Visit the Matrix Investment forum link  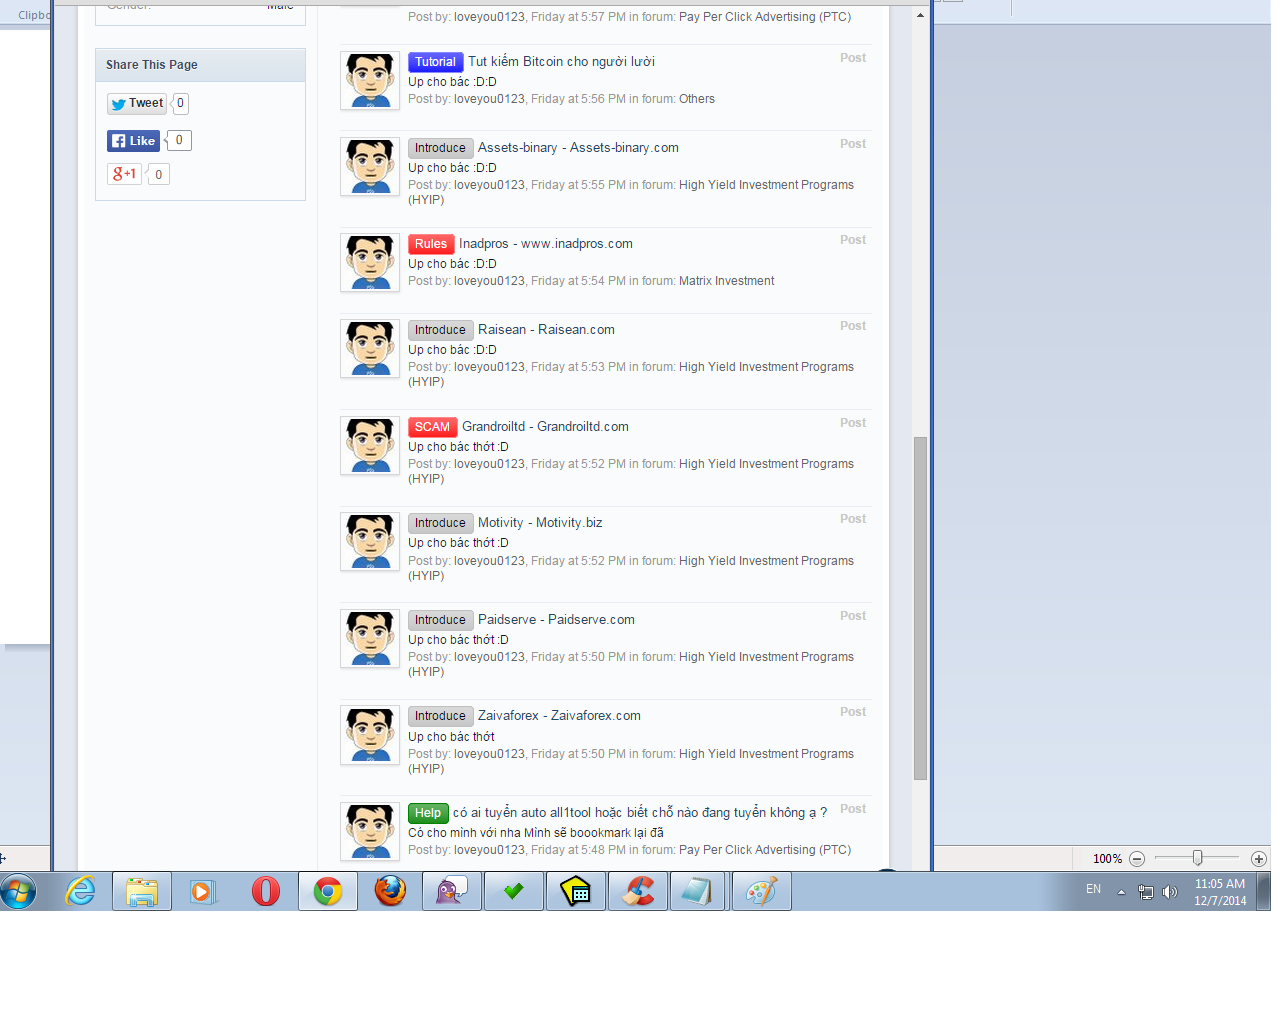tap(727, 280)
